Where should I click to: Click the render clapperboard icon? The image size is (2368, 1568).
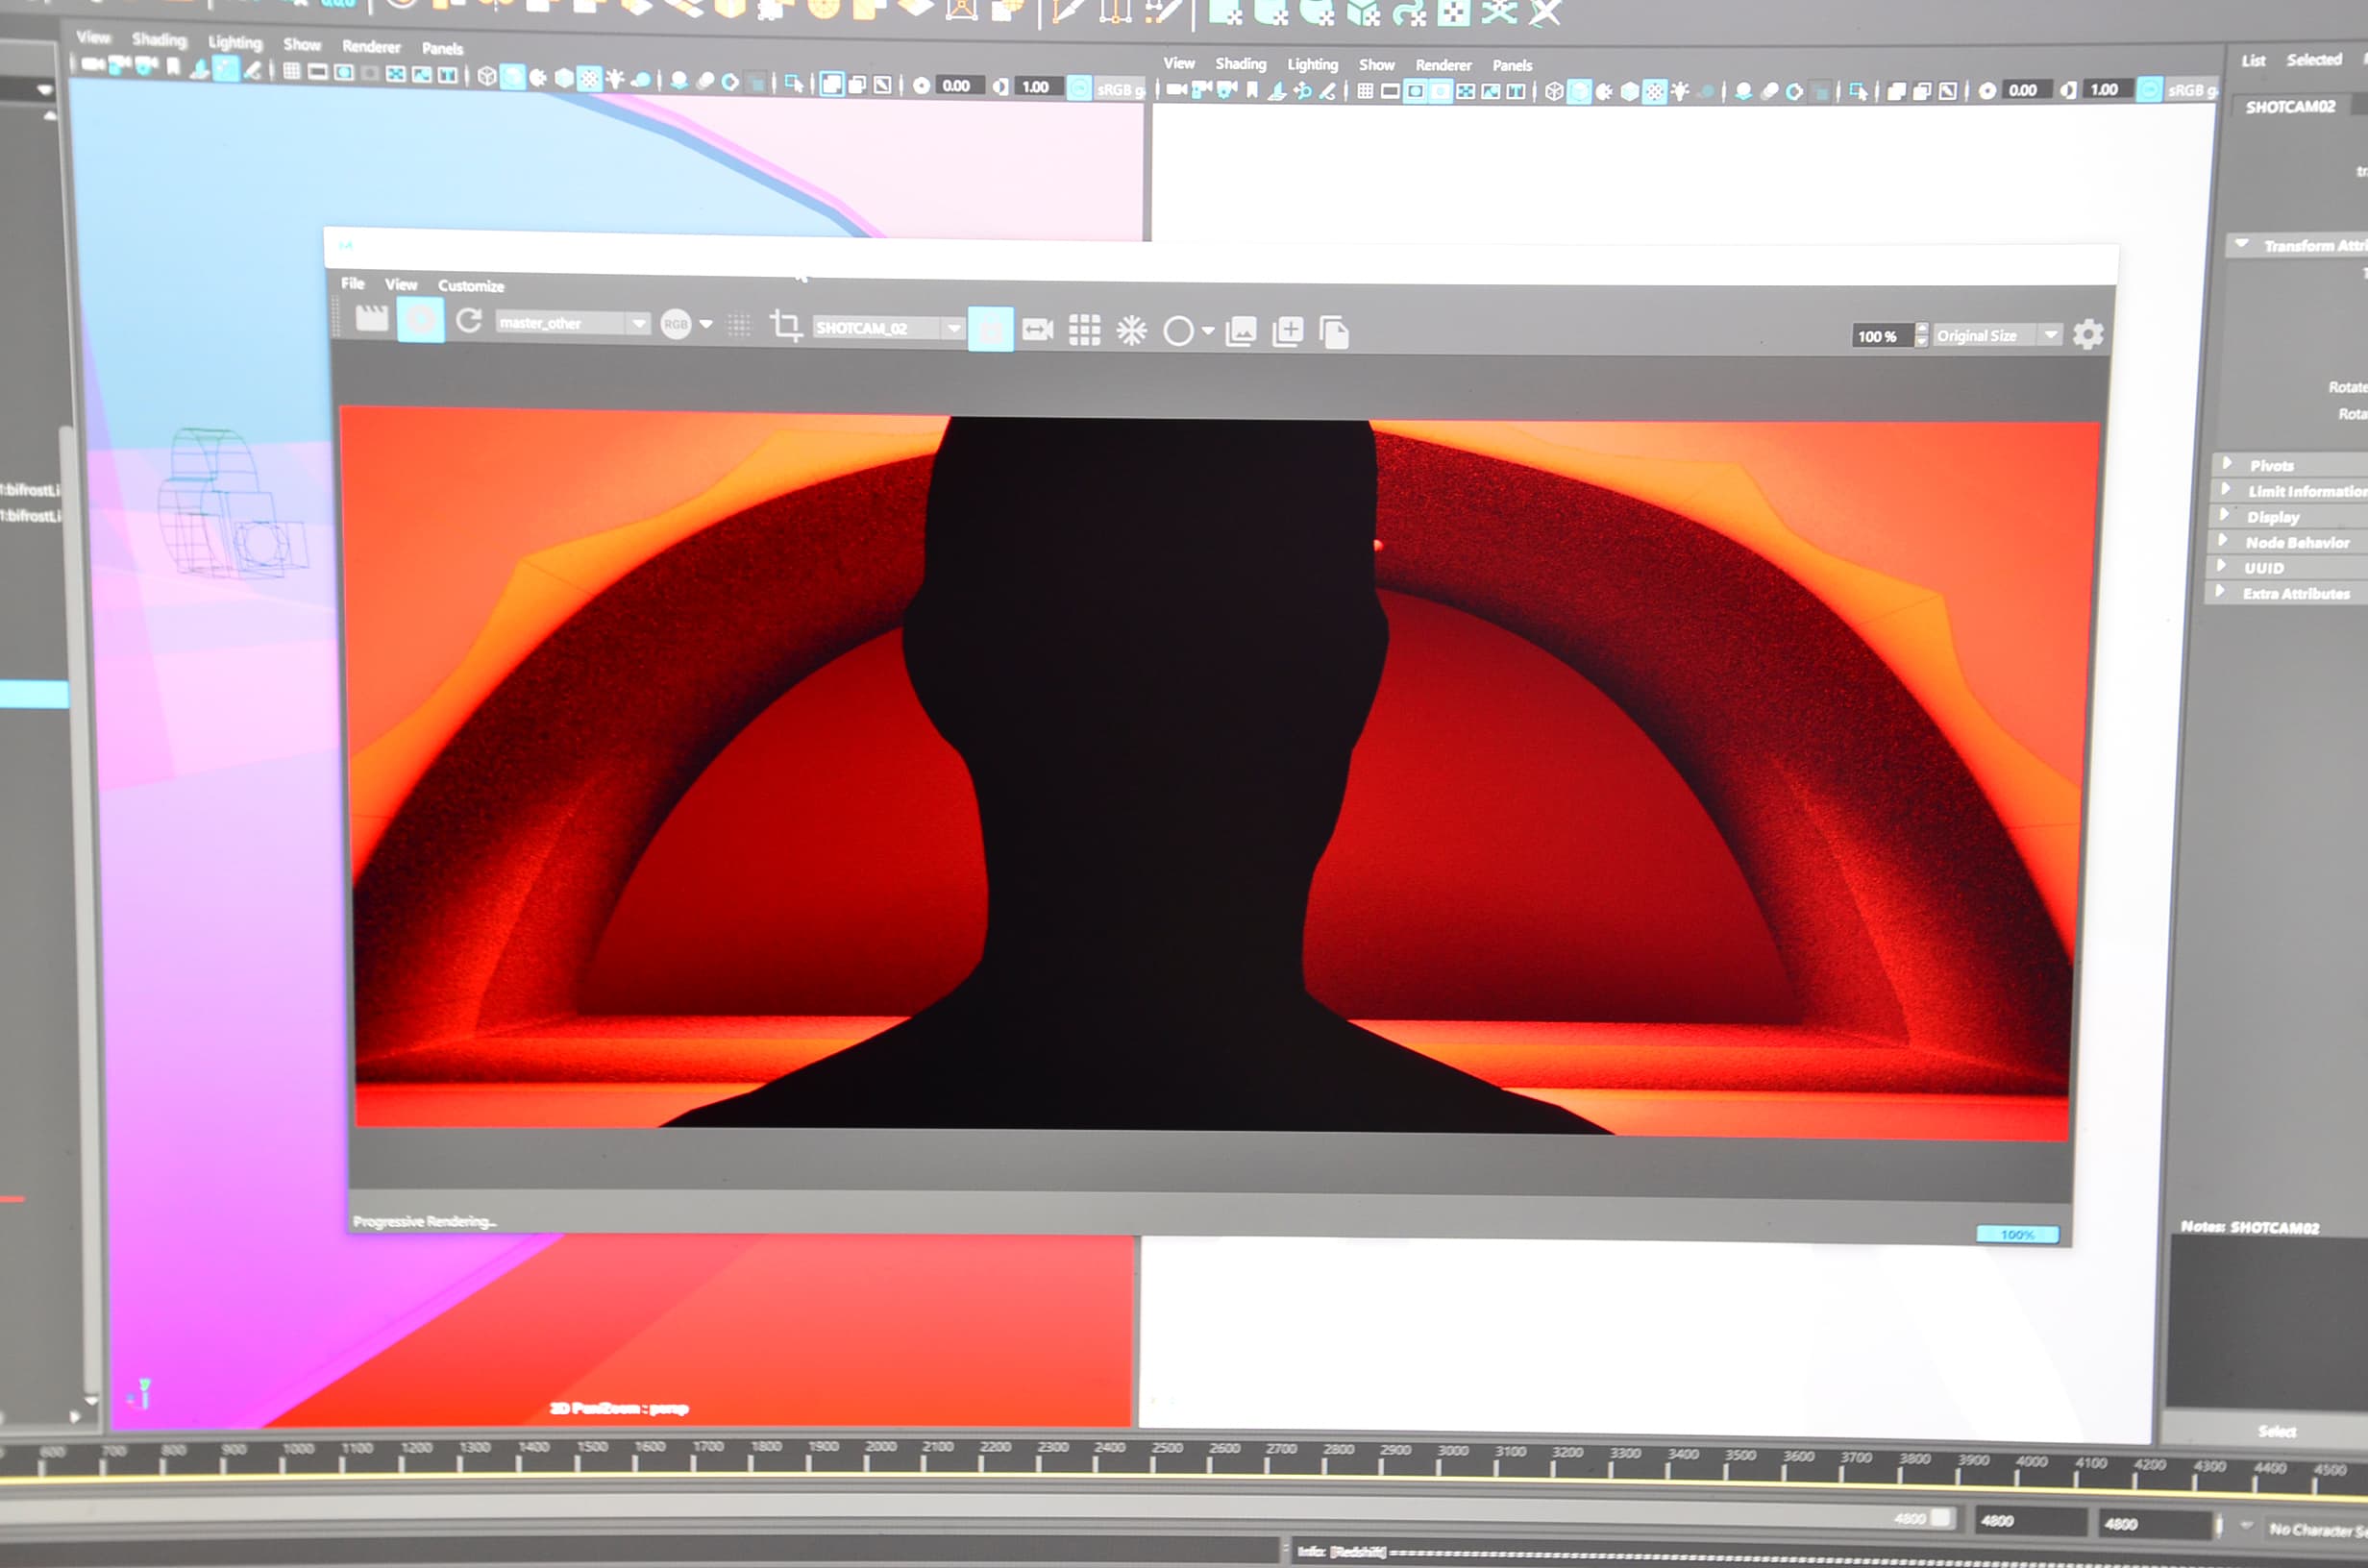(371, 319)
